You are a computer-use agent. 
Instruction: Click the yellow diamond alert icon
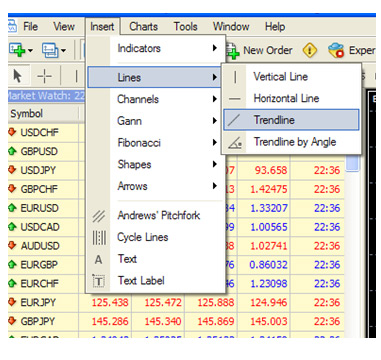310,51
